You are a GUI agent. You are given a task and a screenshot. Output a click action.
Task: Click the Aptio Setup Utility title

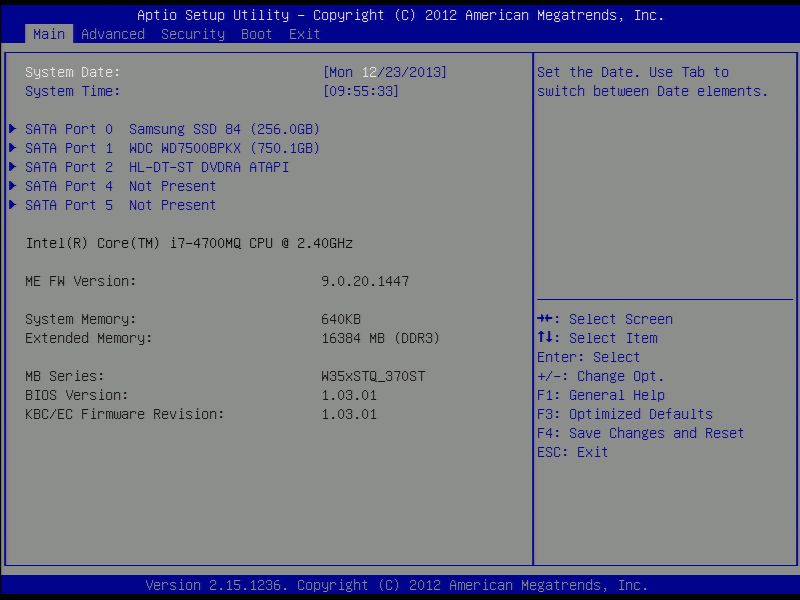tap(401, 15)
